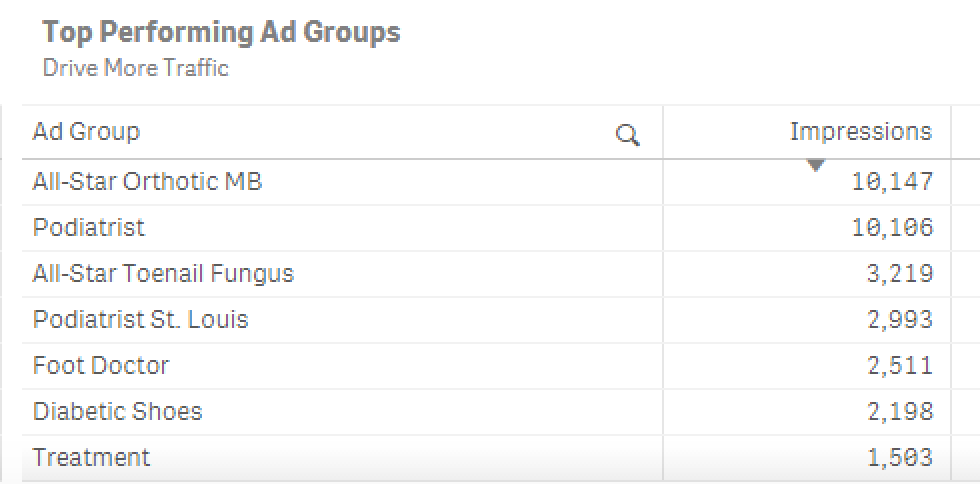Image resolution: width=980 pixels, height=484 pixels.
Task: Choose the All-Star Toenail Fungus row
Action: pos(163,274)
